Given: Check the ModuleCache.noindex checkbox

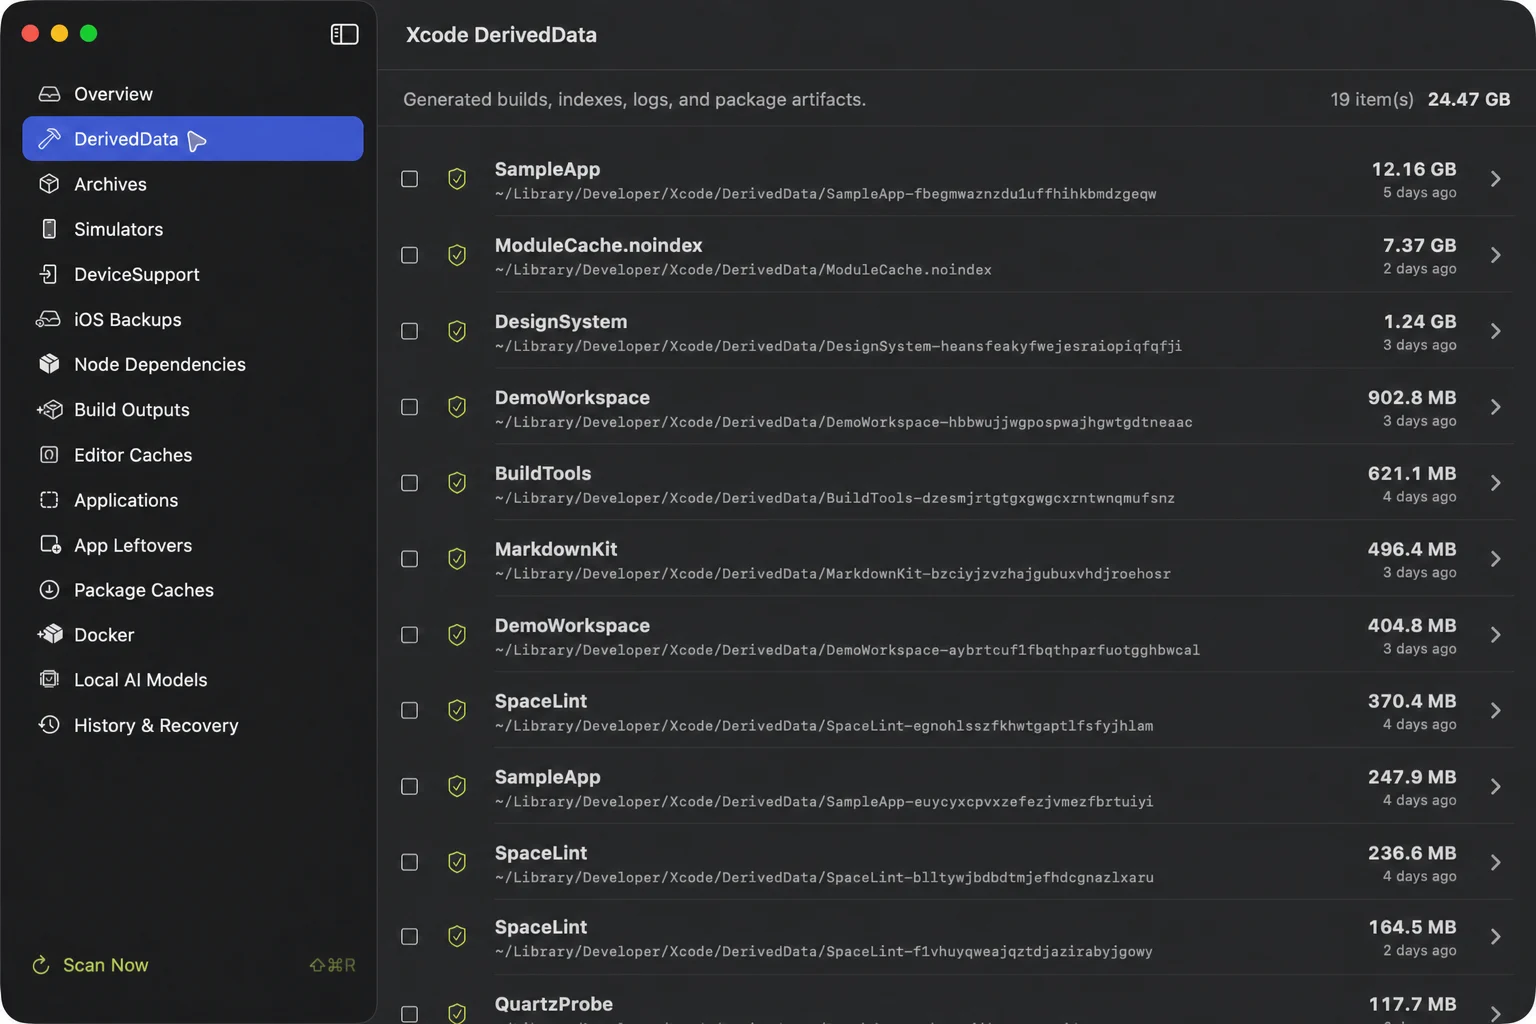Looking at the screenshot, I should (x=410, y=255).
